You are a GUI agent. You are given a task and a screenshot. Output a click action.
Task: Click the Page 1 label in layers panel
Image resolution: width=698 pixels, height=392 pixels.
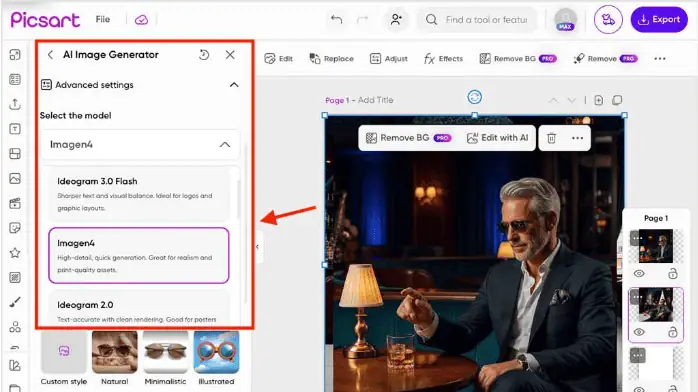point(656,218)
